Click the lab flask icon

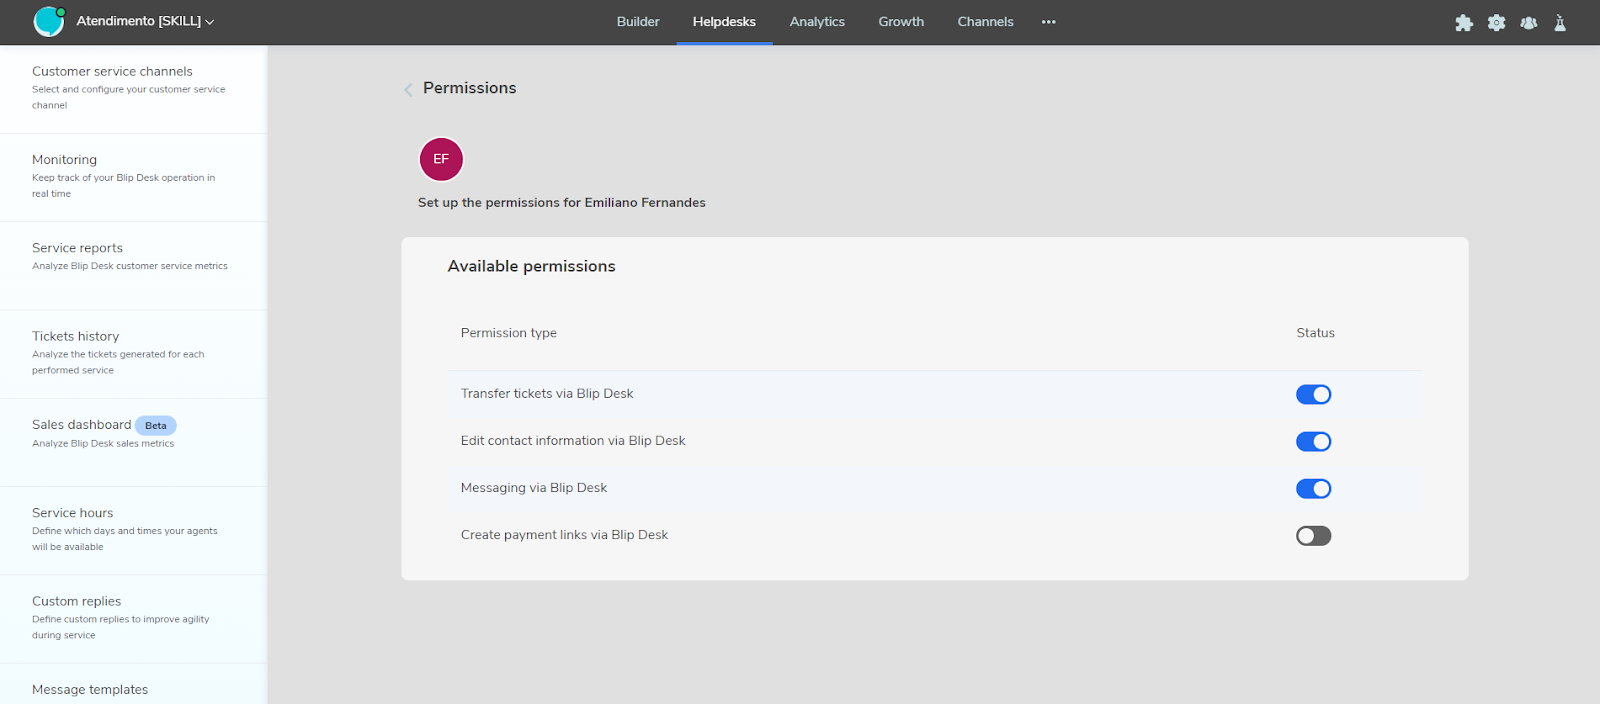tap(1560, 23)
